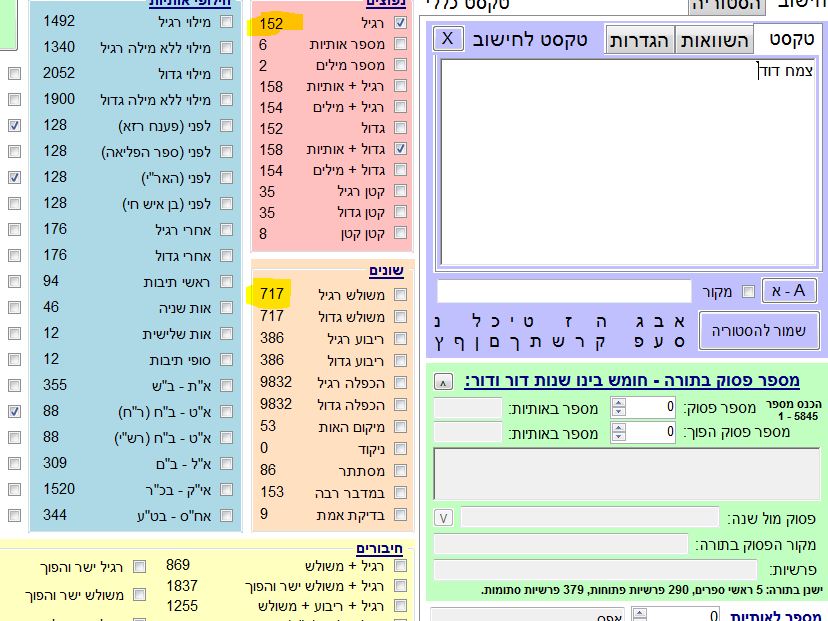This screenshot has width=828, height=621.
Task: Click the X button to clear the text
Action: tap(448, 39)
